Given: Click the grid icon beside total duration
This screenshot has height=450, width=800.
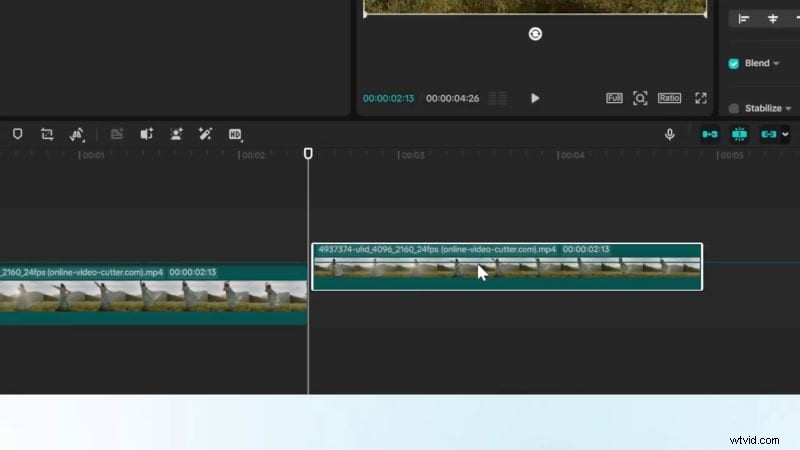Looking at the screenshot, I should pos(498,98).
